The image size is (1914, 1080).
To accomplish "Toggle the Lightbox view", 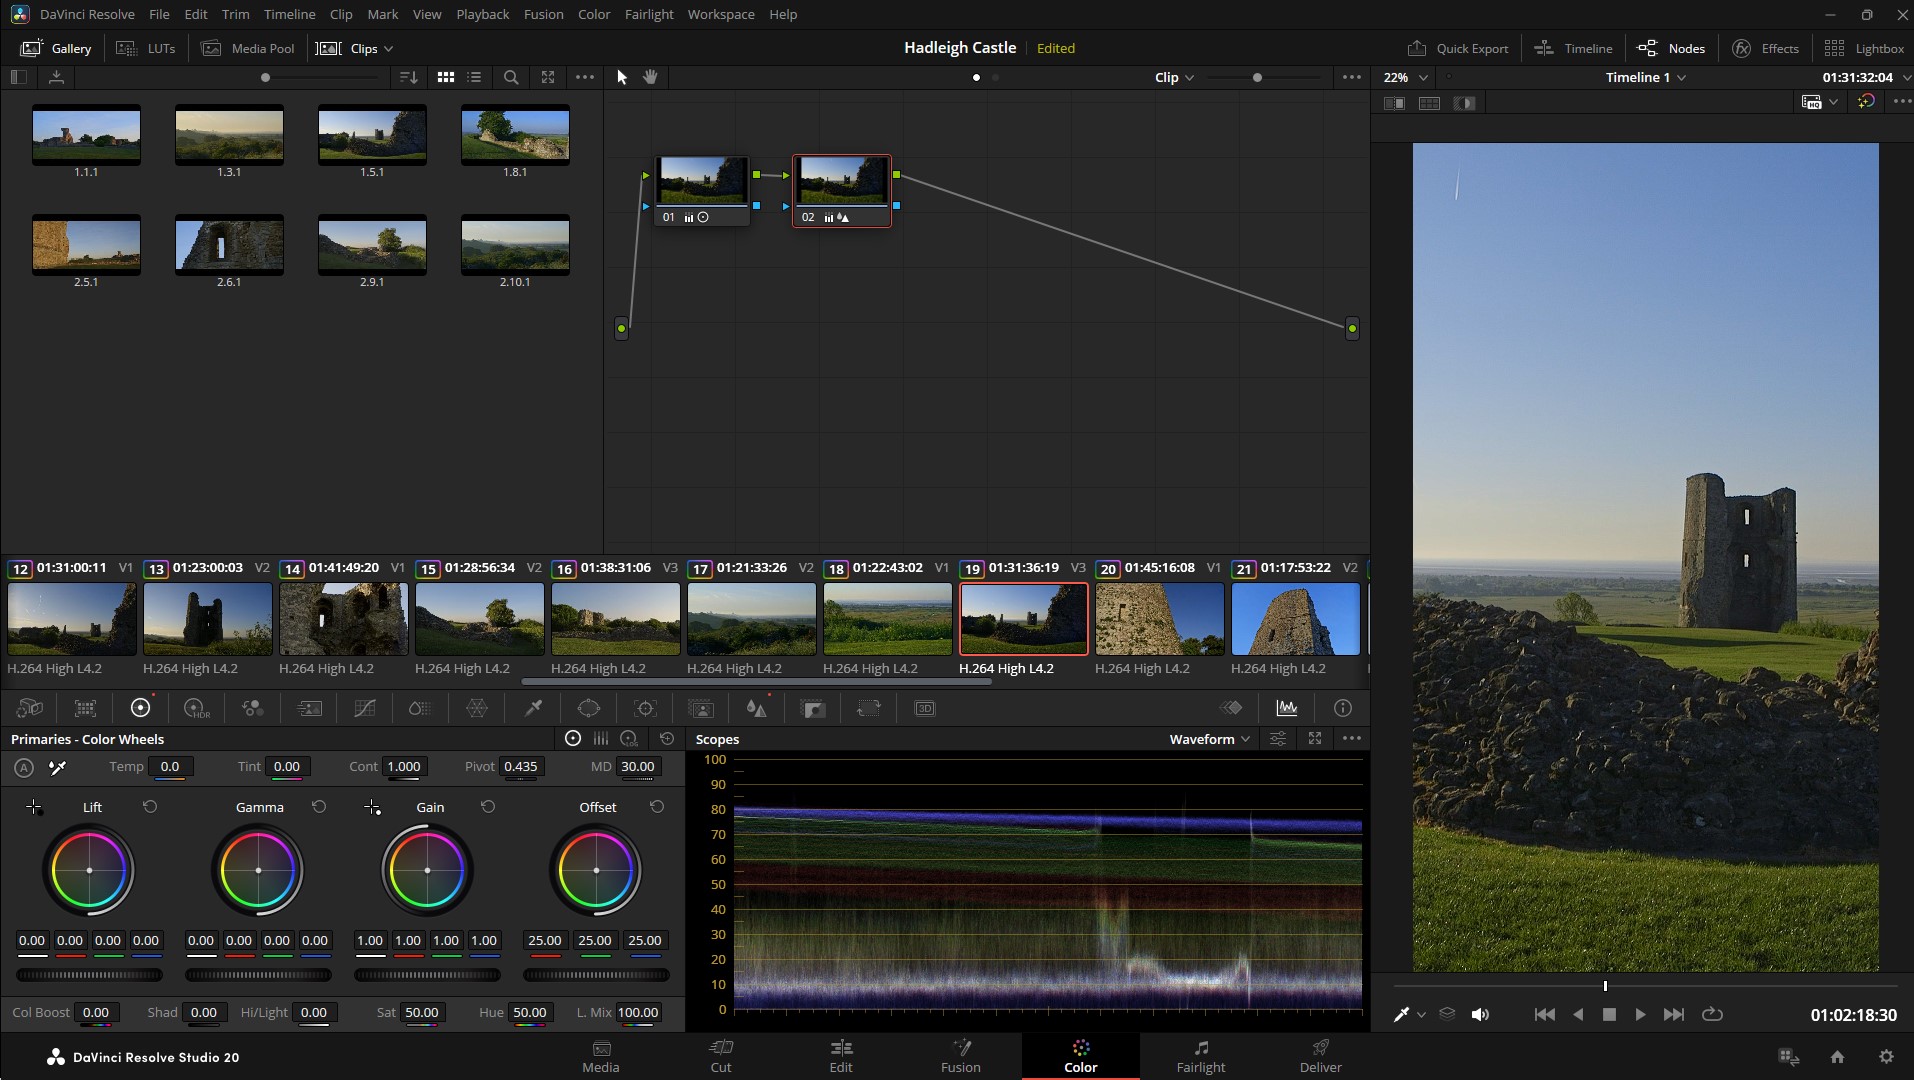I will tap(1864, 48).
